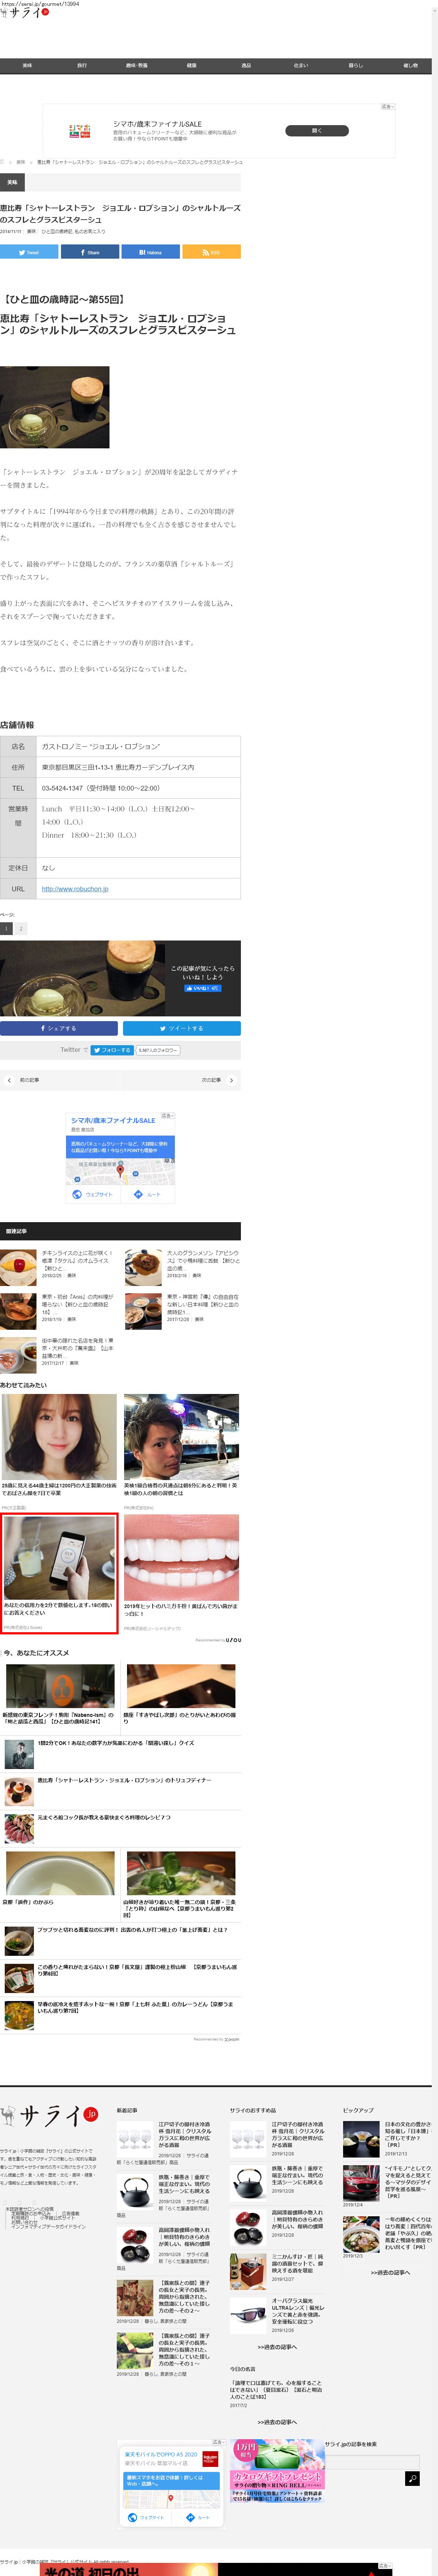
Task: Follow on Twitter with the フォローする button
Action: pos(111,1050)
